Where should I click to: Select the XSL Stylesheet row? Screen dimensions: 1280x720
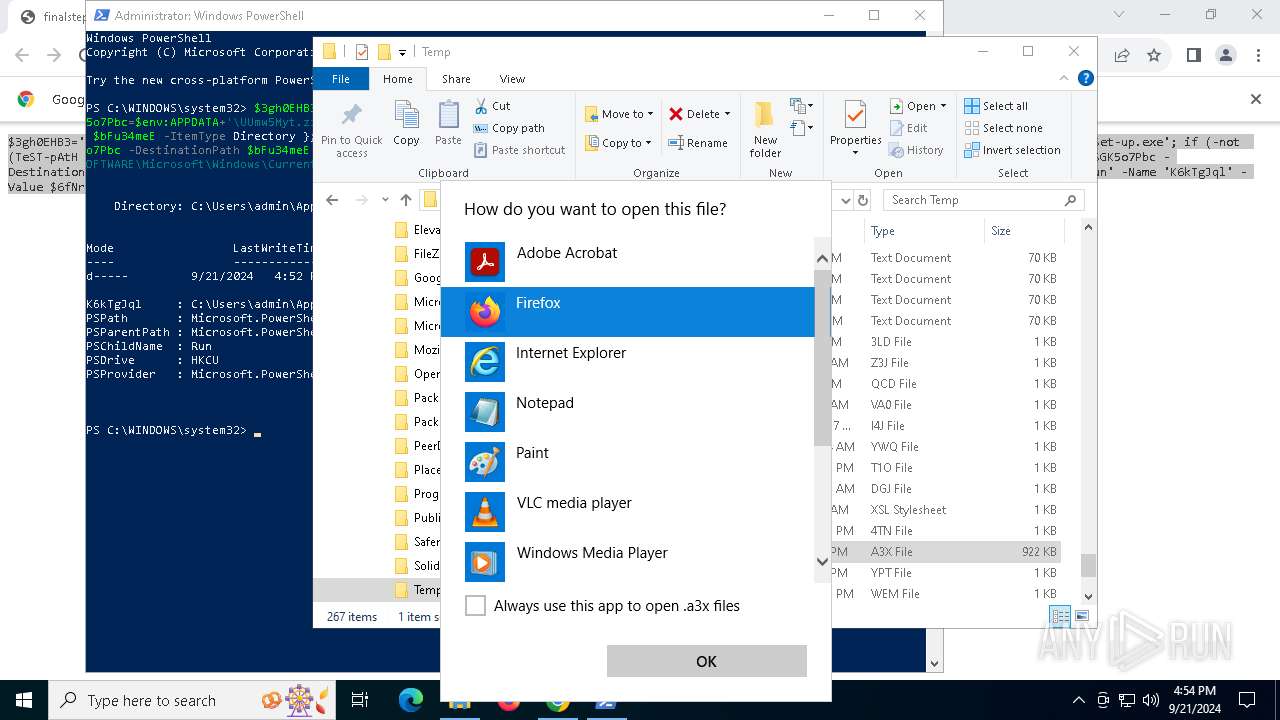pos(945,510)
